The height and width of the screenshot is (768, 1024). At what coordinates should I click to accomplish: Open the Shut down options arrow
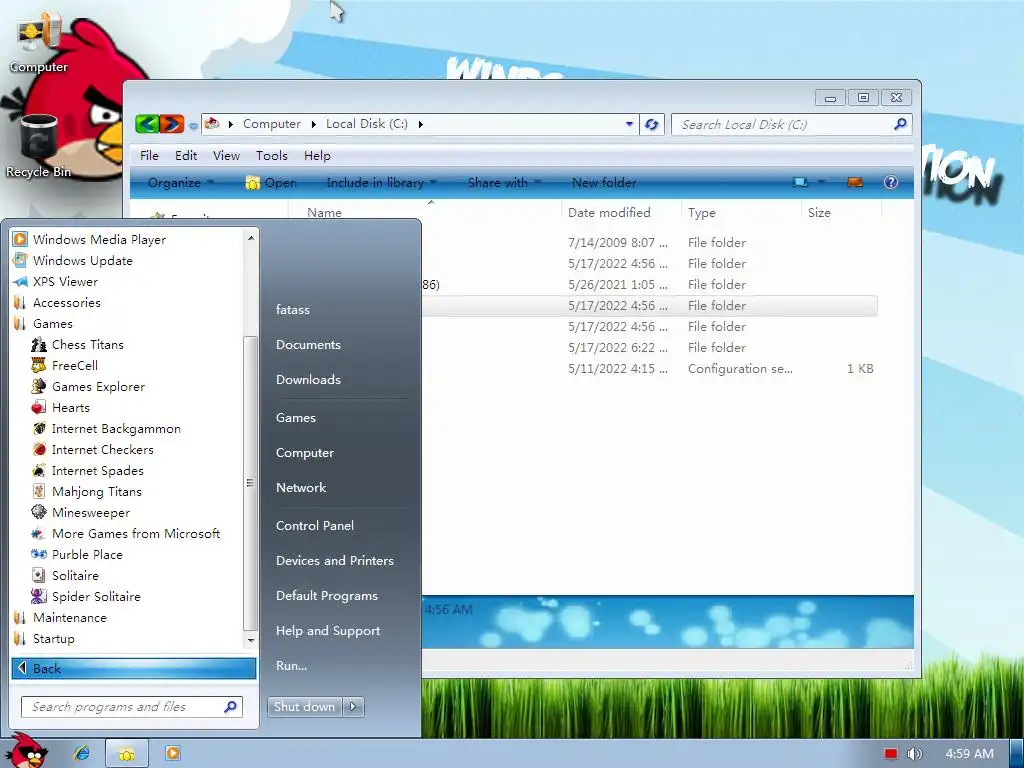(353, 707)
